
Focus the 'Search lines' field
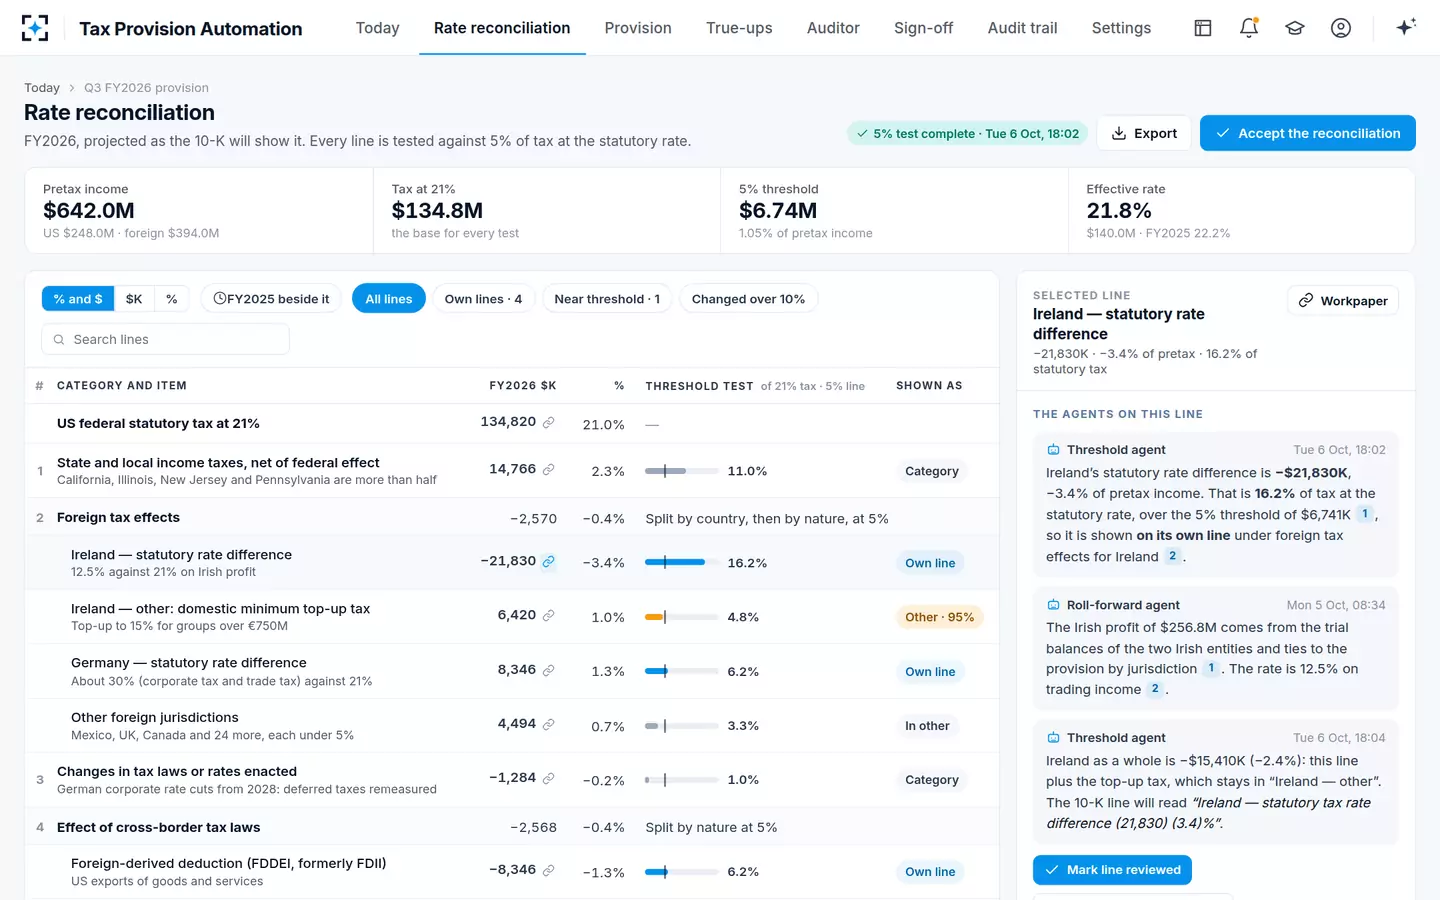(x=165, y=340)
